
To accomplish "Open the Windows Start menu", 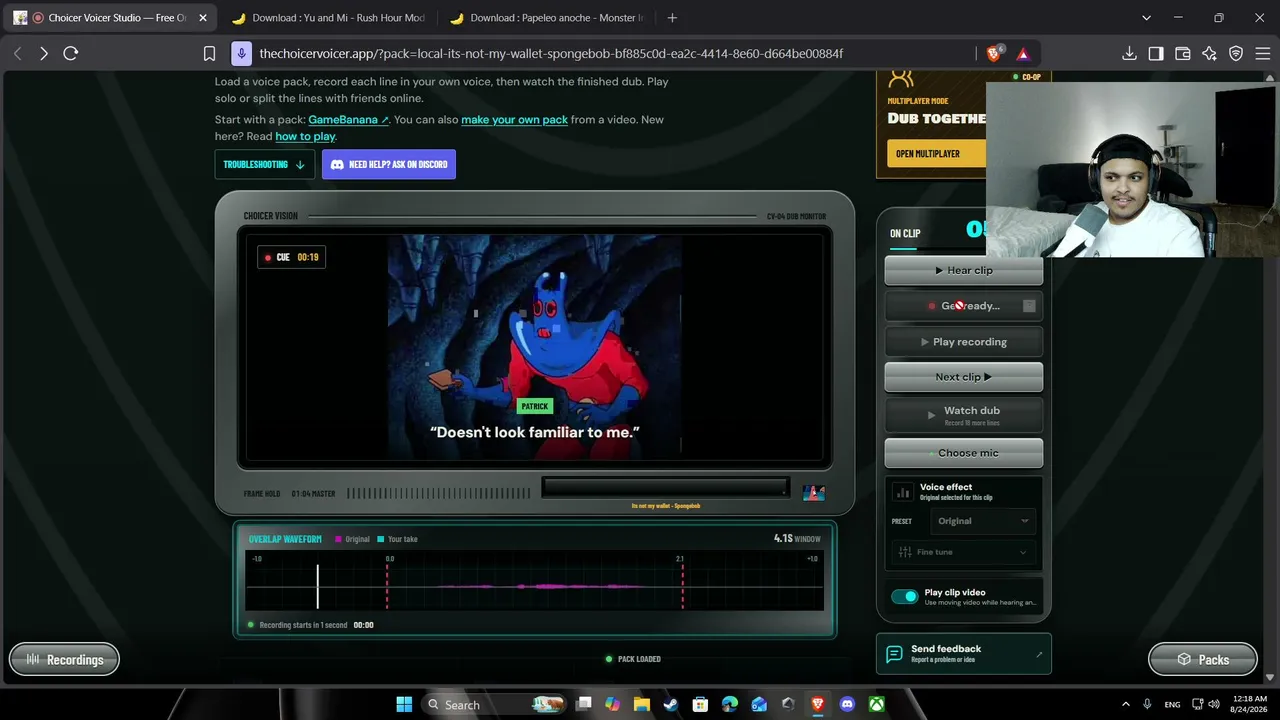I will click(x=404, y=704).
